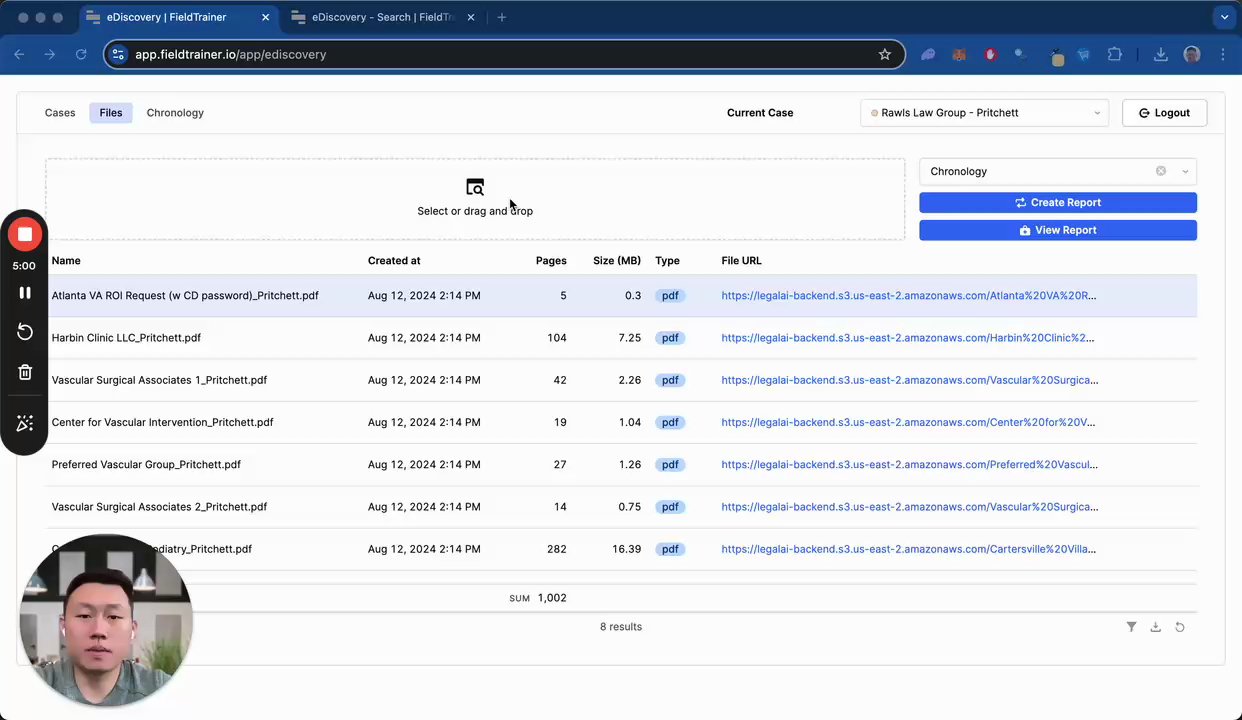1242x720 pixels.
Task: Open the Current Case dropdown selector
Action: [985, 113]
